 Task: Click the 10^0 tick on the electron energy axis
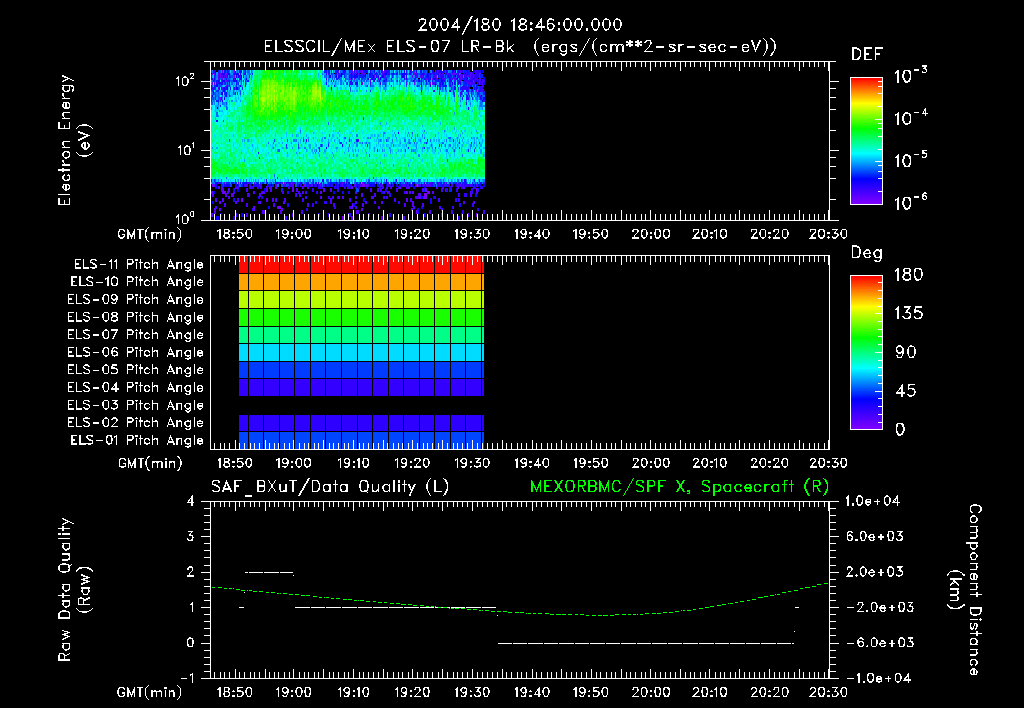[185, 217]
